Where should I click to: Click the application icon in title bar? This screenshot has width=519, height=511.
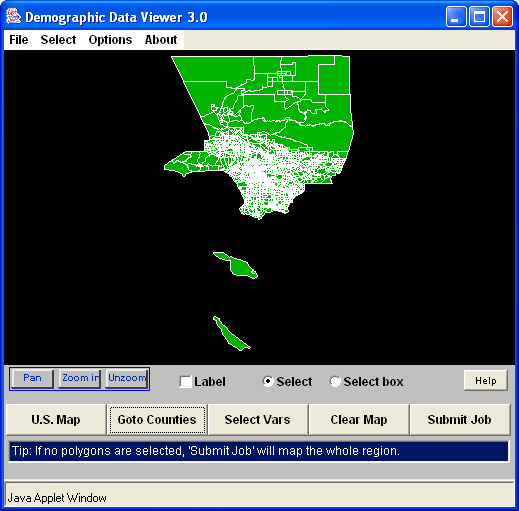click(x=13, y=16)
